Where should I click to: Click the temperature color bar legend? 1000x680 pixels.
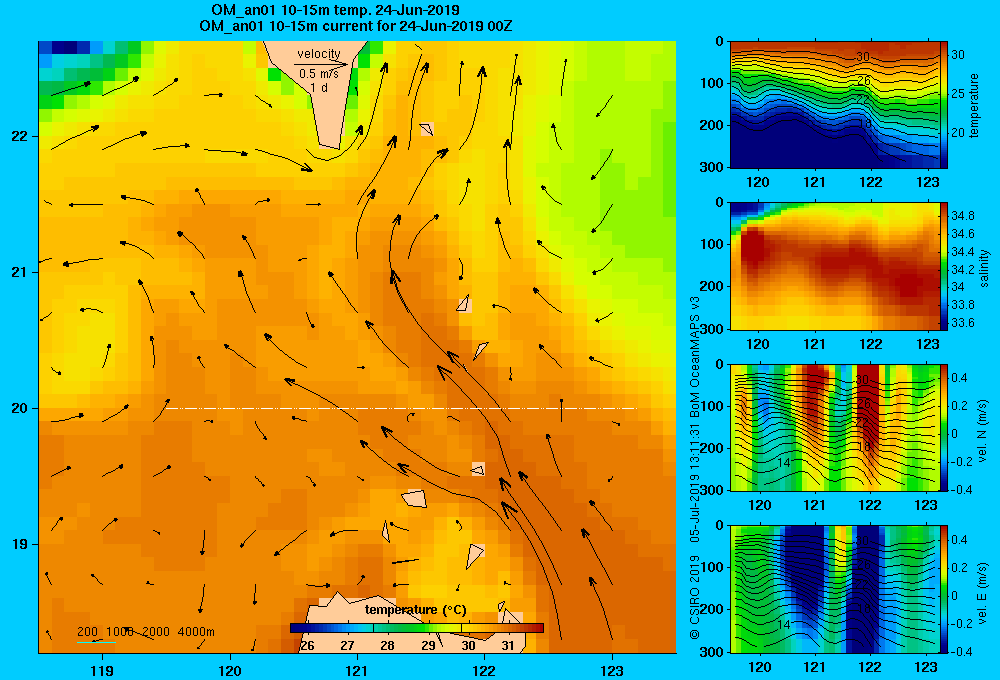416,628
